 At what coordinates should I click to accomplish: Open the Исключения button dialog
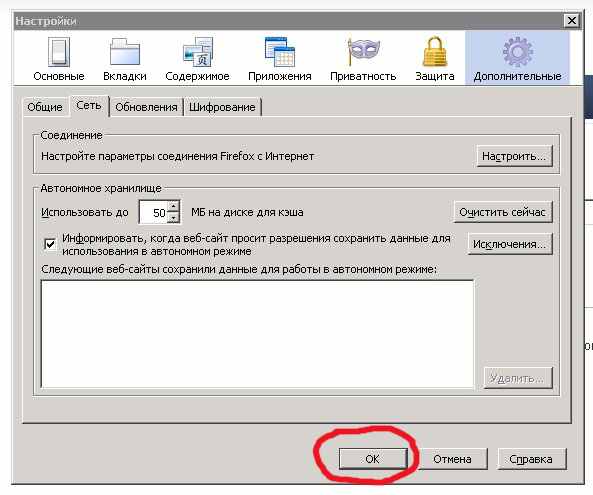click(509, 244)
